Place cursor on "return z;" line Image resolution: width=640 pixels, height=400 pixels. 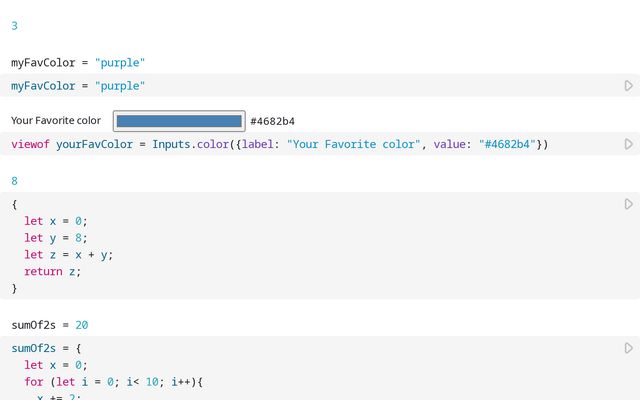(52, 271)
